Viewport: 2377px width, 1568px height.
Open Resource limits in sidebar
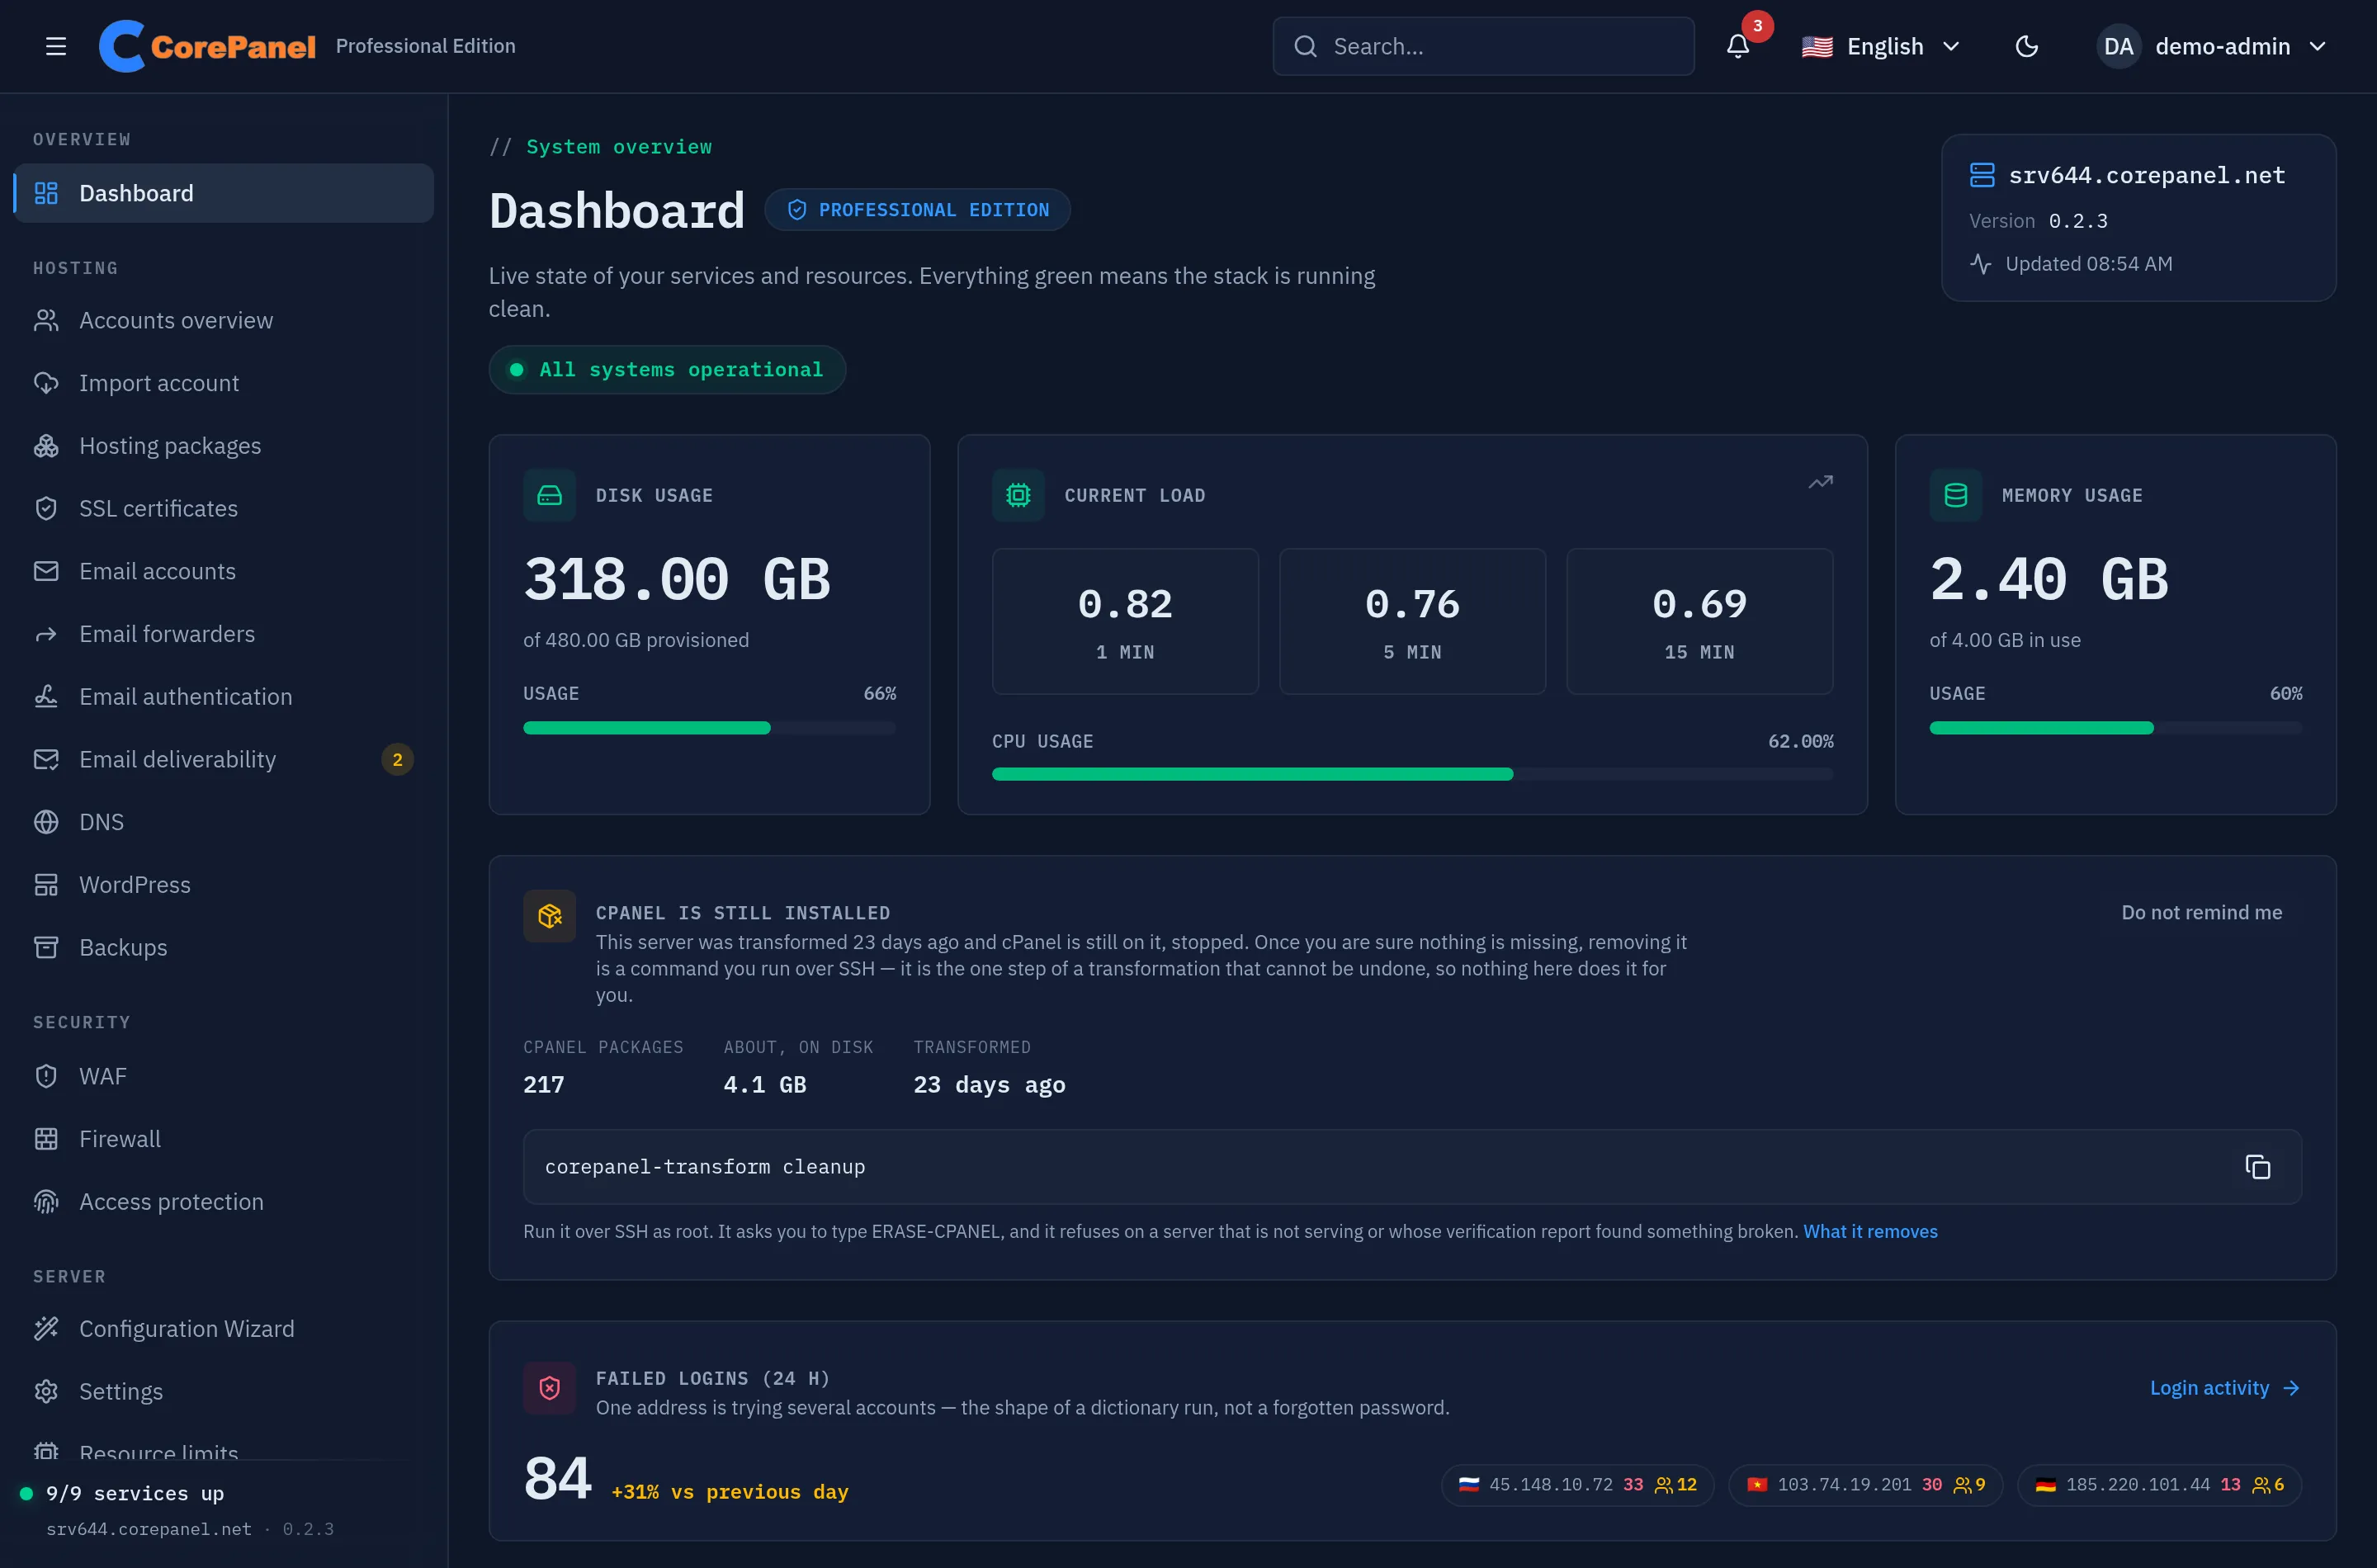point(224,1450)
